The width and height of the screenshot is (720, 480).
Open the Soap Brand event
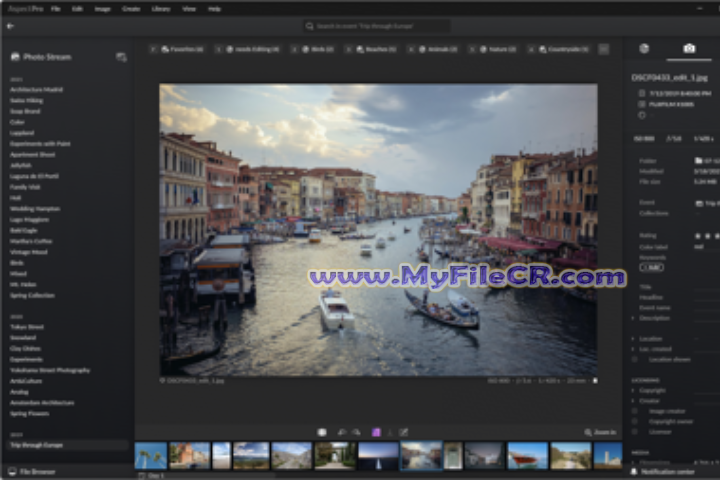(25, 111)
